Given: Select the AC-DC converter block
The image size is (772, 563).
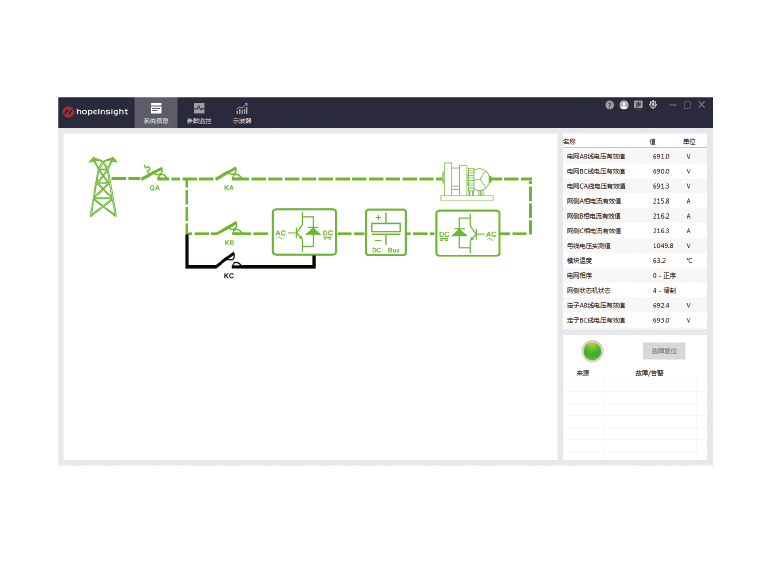Looking at the screenshot, I should click(x=304, y=232).
